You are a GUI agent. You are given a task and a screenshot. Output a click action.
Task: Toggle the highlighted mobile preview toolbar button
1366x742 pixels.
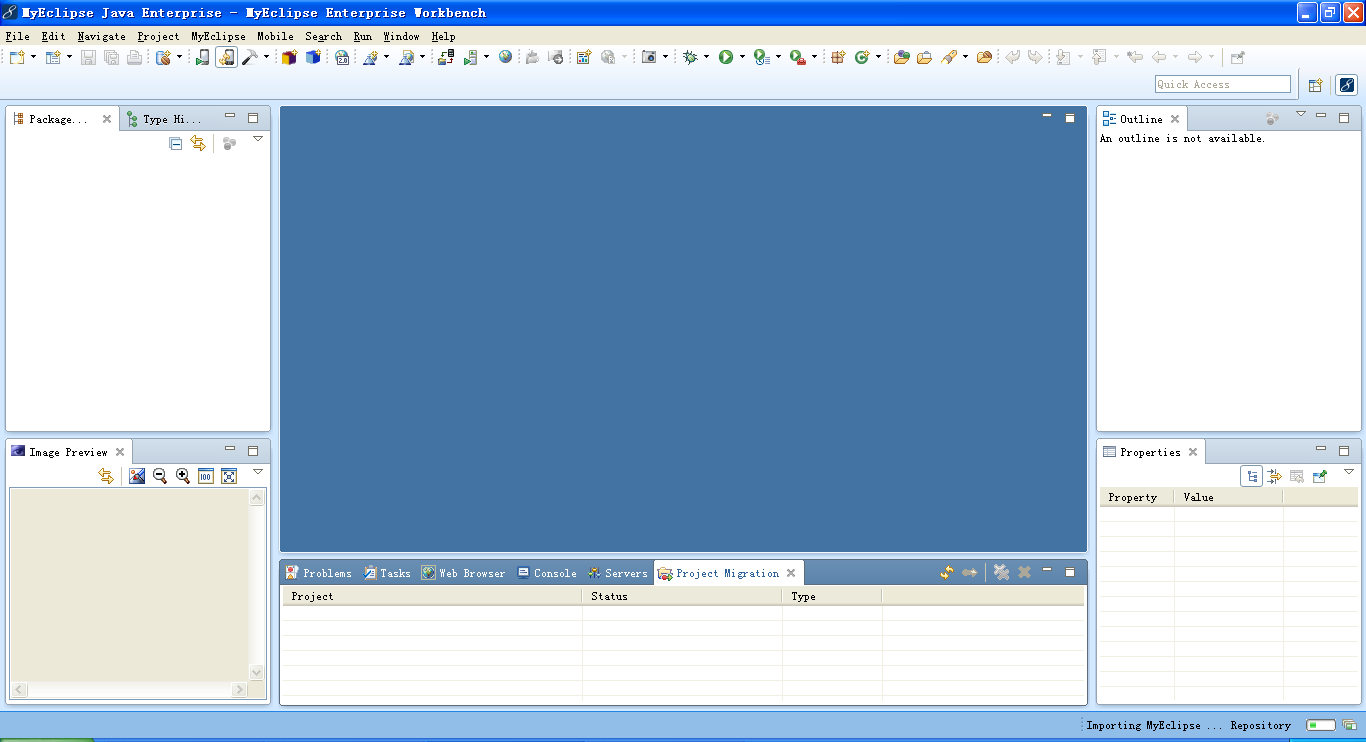[x=227, y=57]
